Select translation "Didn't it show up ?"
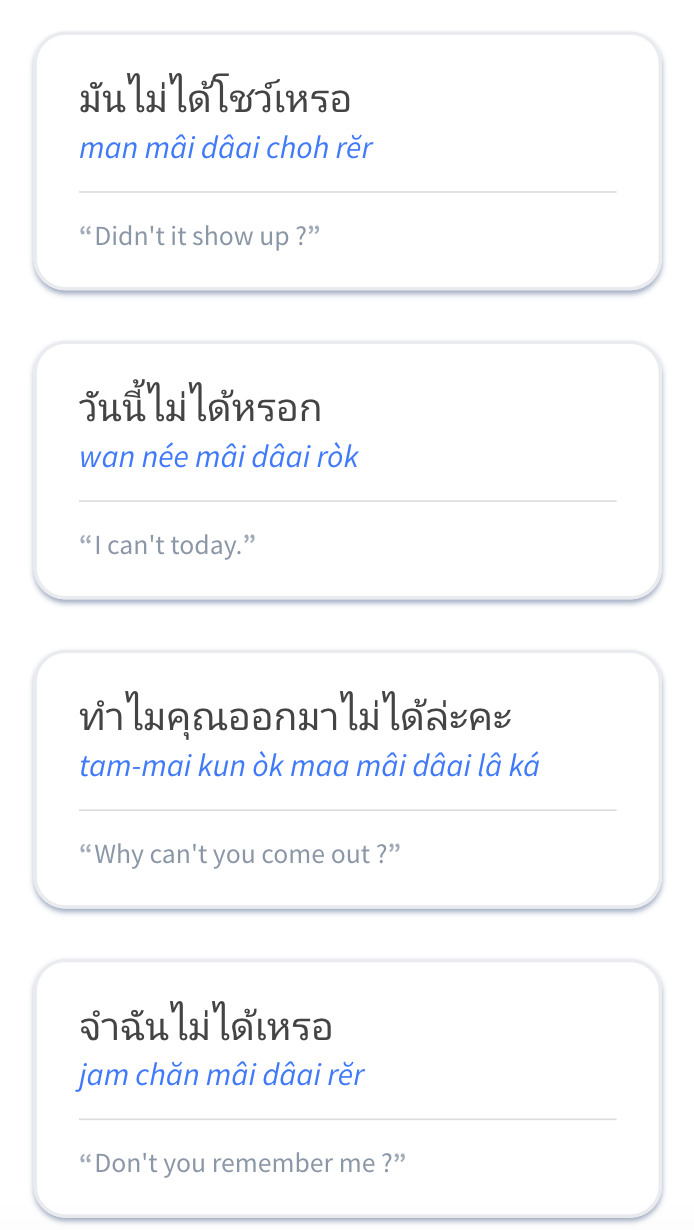694x1230 pixels. coord(199,237)
